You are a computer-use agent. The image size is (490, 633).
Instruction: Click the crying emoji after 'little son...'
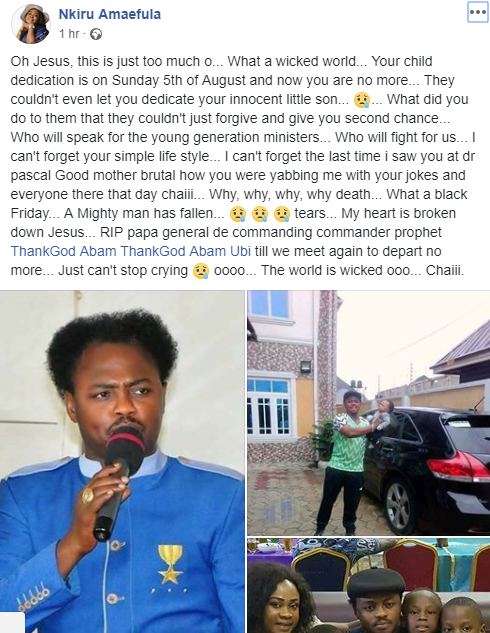point(361,100)
